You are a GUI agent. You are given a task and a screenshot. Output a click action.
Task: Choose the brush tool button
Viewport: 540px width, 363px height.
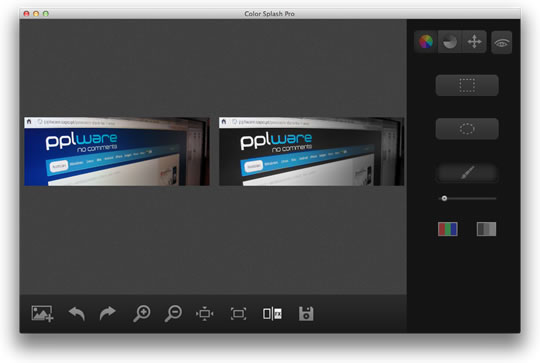click(467, 172)
